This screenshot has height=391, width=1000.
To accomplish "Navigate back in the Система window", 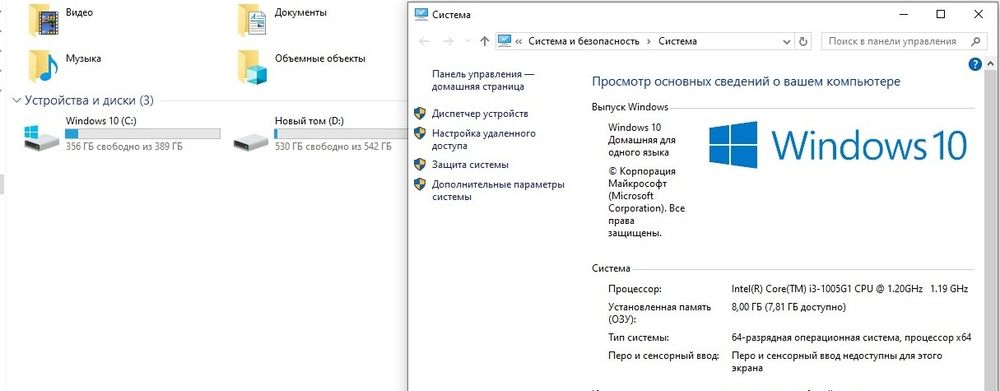I will 424,41.
